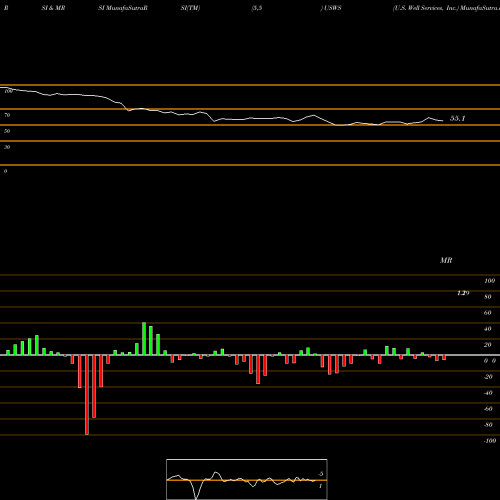Viewport: 500px width, 500px height.
Task: Click the MR axis label -100
Action: pos(490,441)
